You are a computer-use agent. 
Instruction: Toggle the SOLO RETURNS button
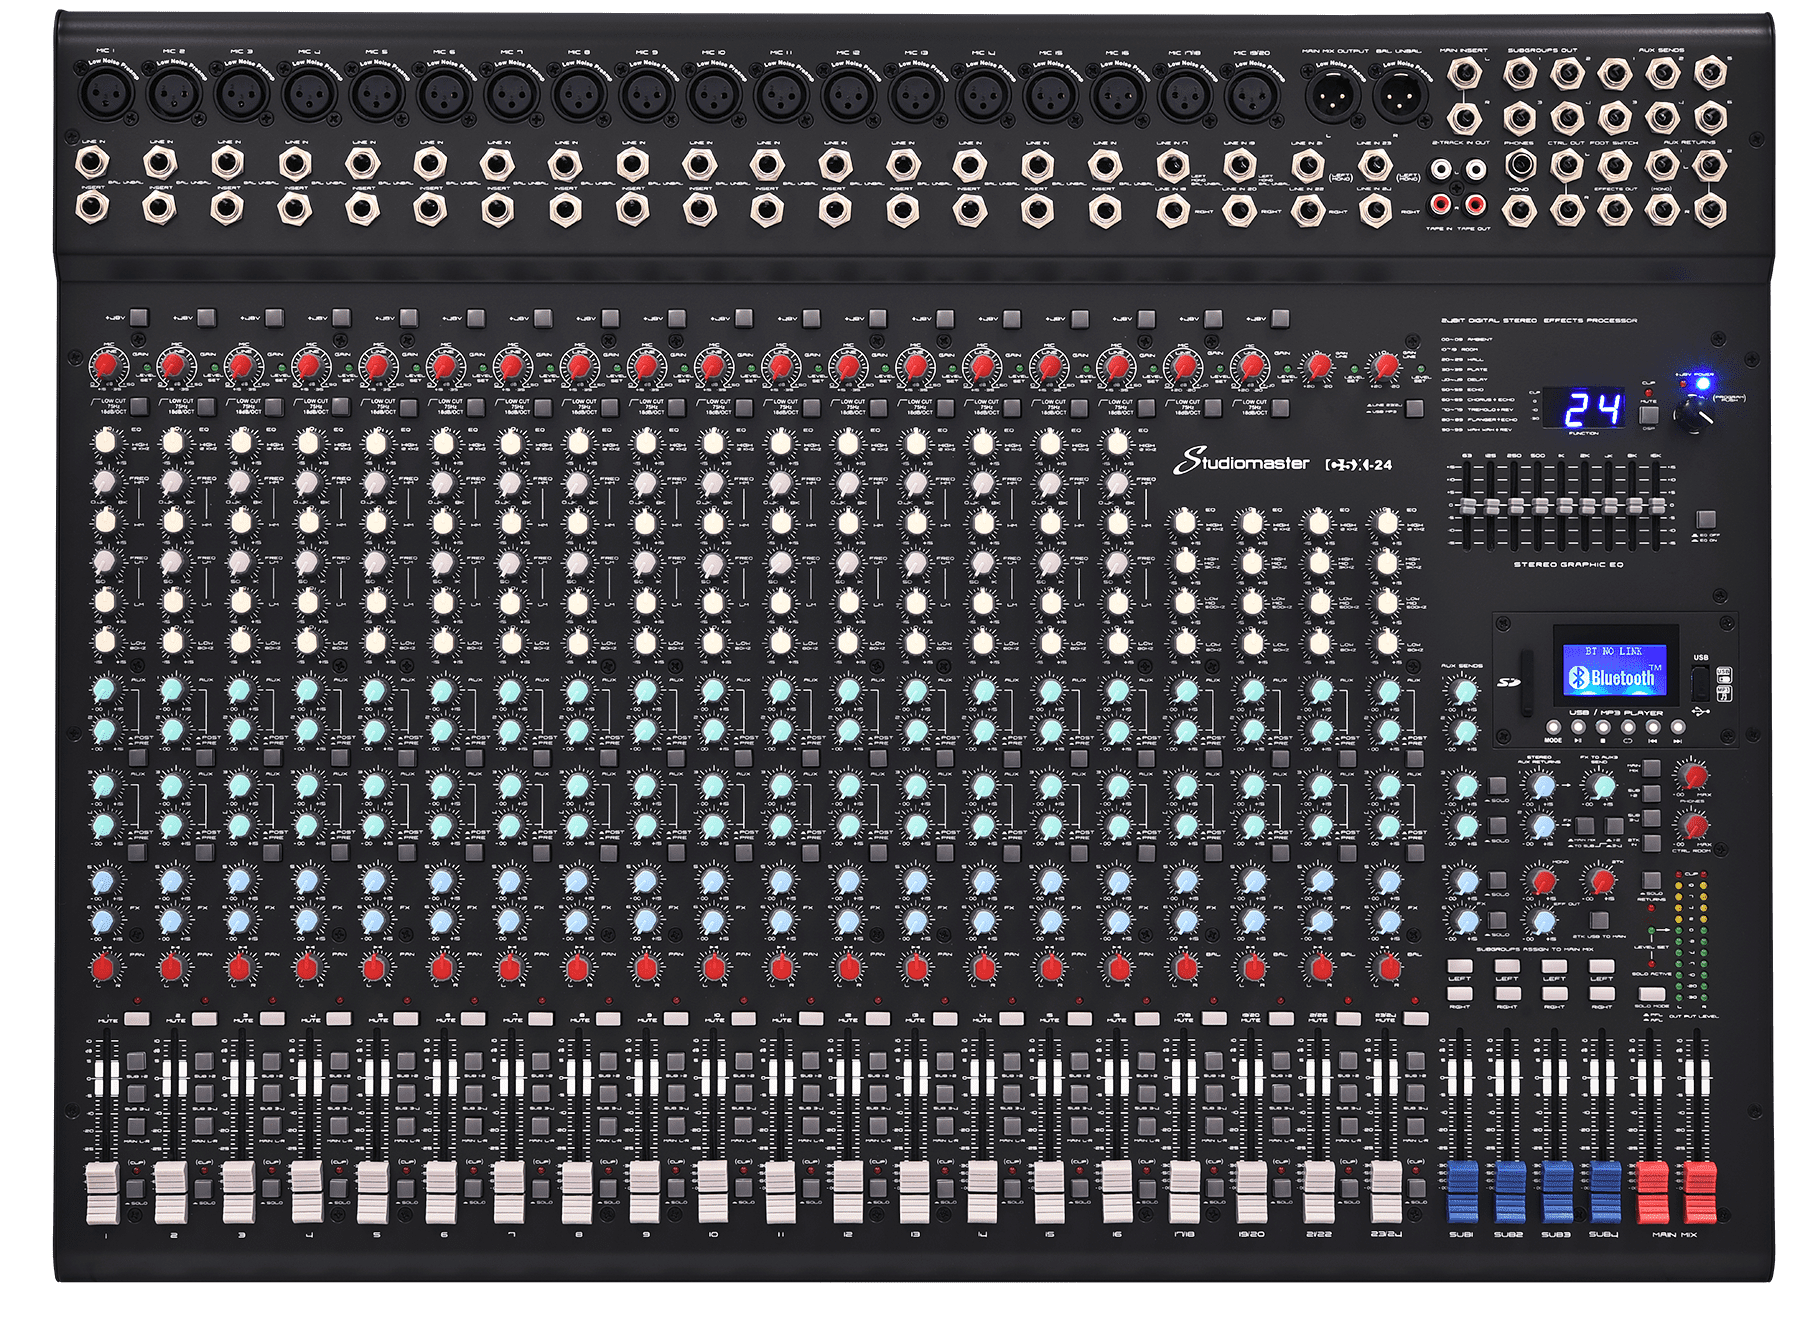click(x=1650, y=881)
